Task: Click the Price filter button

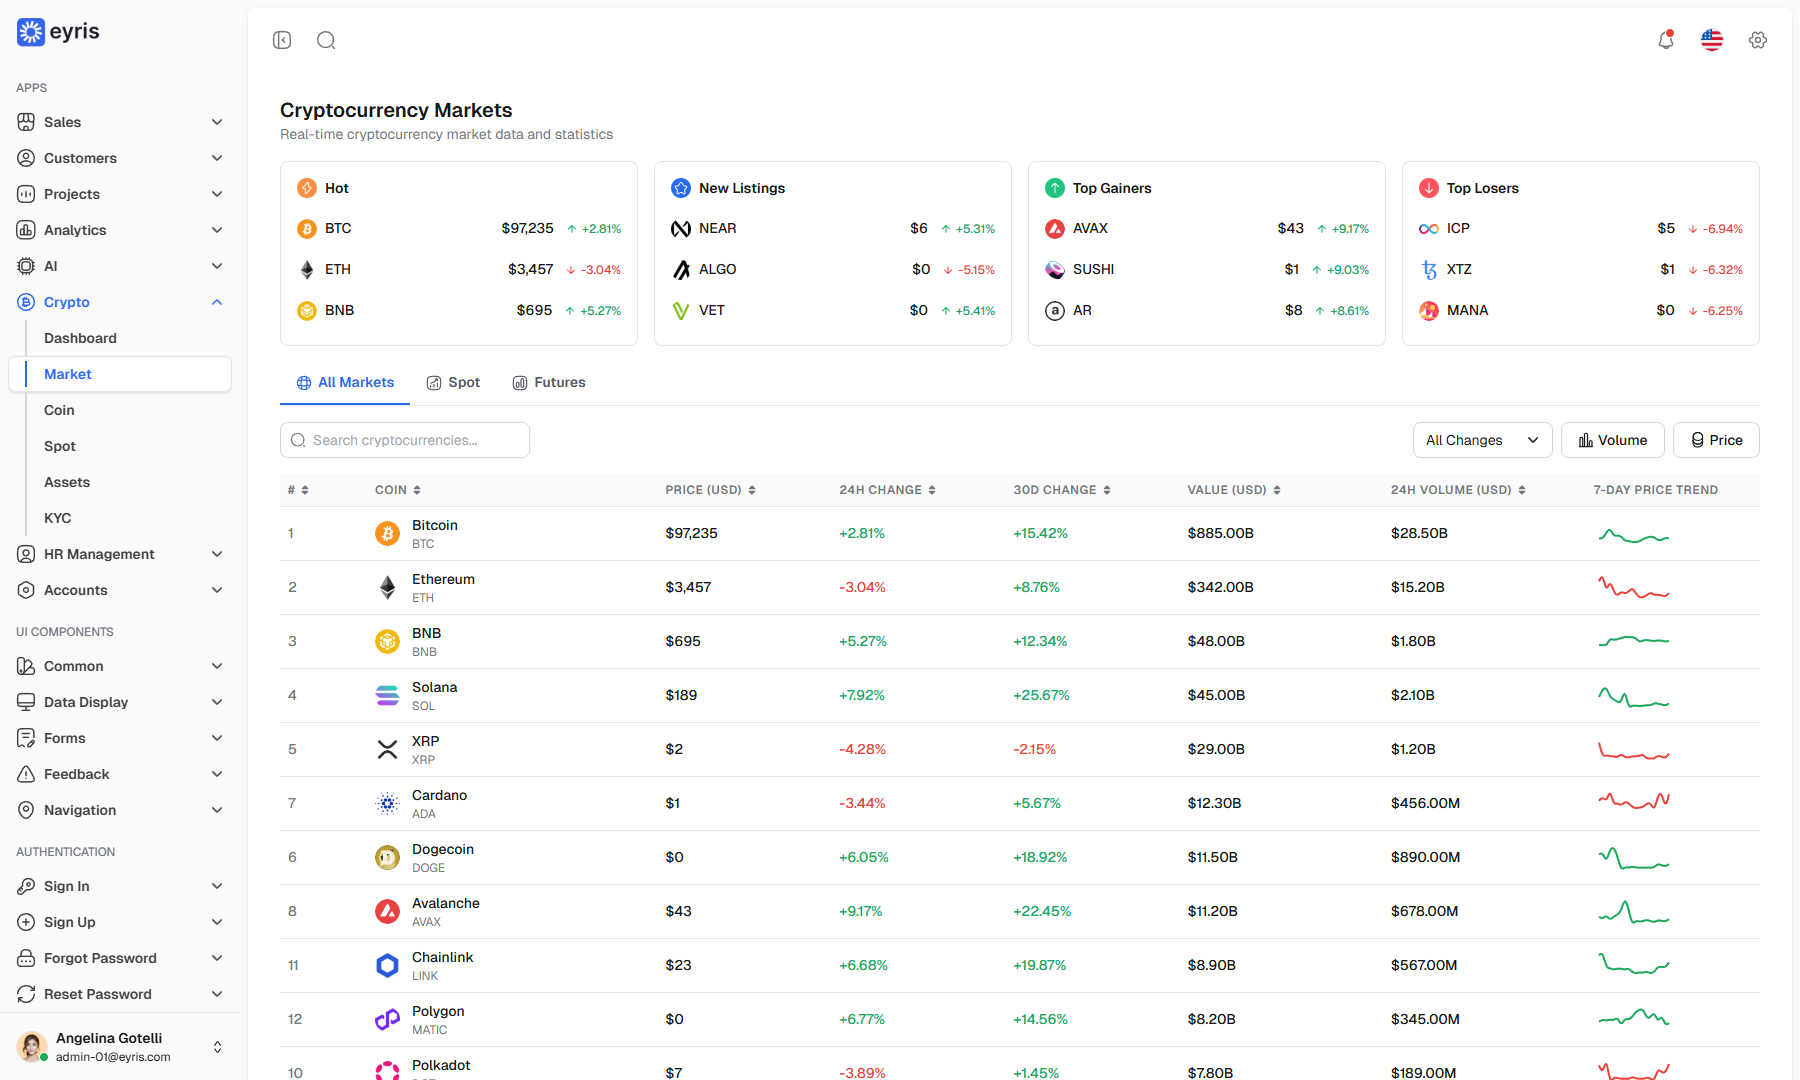Action: 1716,440
